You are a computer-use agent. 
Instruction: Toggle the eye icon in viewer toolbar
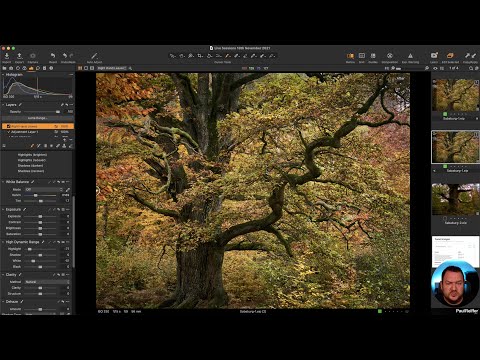click(x=435, y=68)
